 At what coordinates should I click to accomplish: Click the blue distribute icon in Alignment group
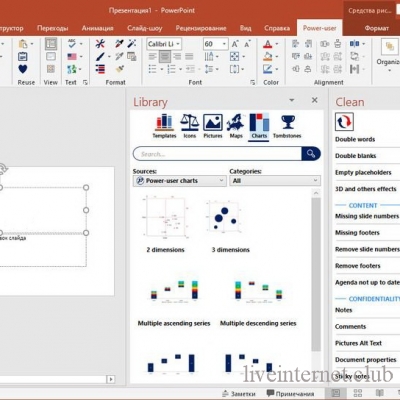point(354,44)
